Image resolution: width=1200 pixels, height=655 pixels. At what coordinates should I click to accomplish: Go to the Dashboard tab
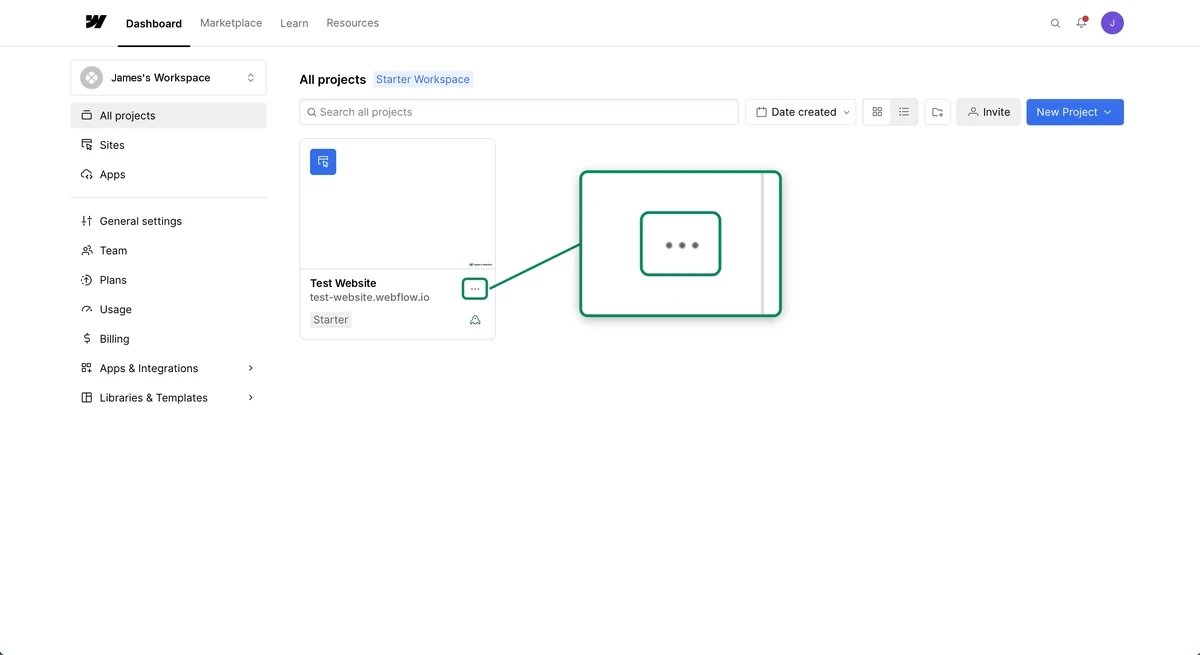[154, 23]
